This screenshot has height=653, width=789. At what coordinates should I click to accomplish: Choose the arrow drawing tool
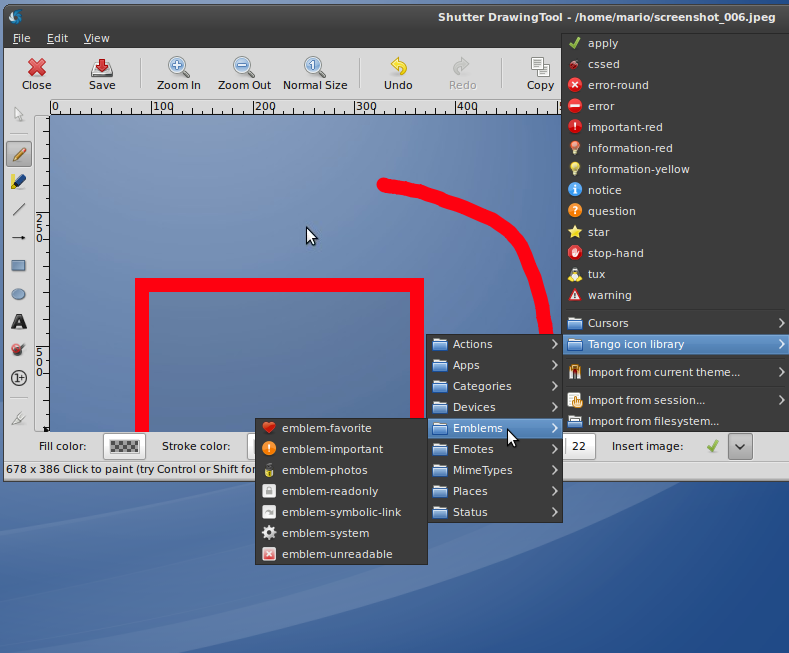pyautogui.click(x=18, y=238)
